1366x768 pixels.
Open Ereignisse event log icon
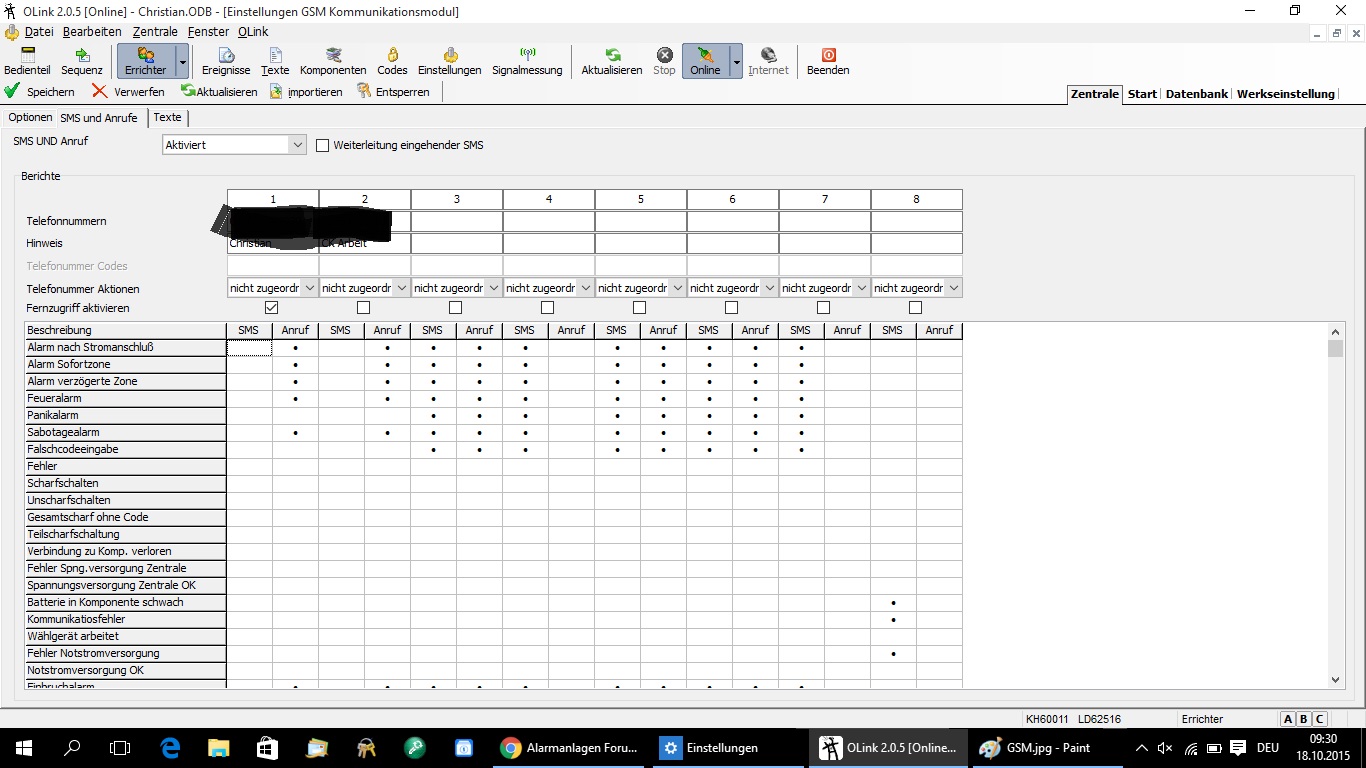[226, 61]
